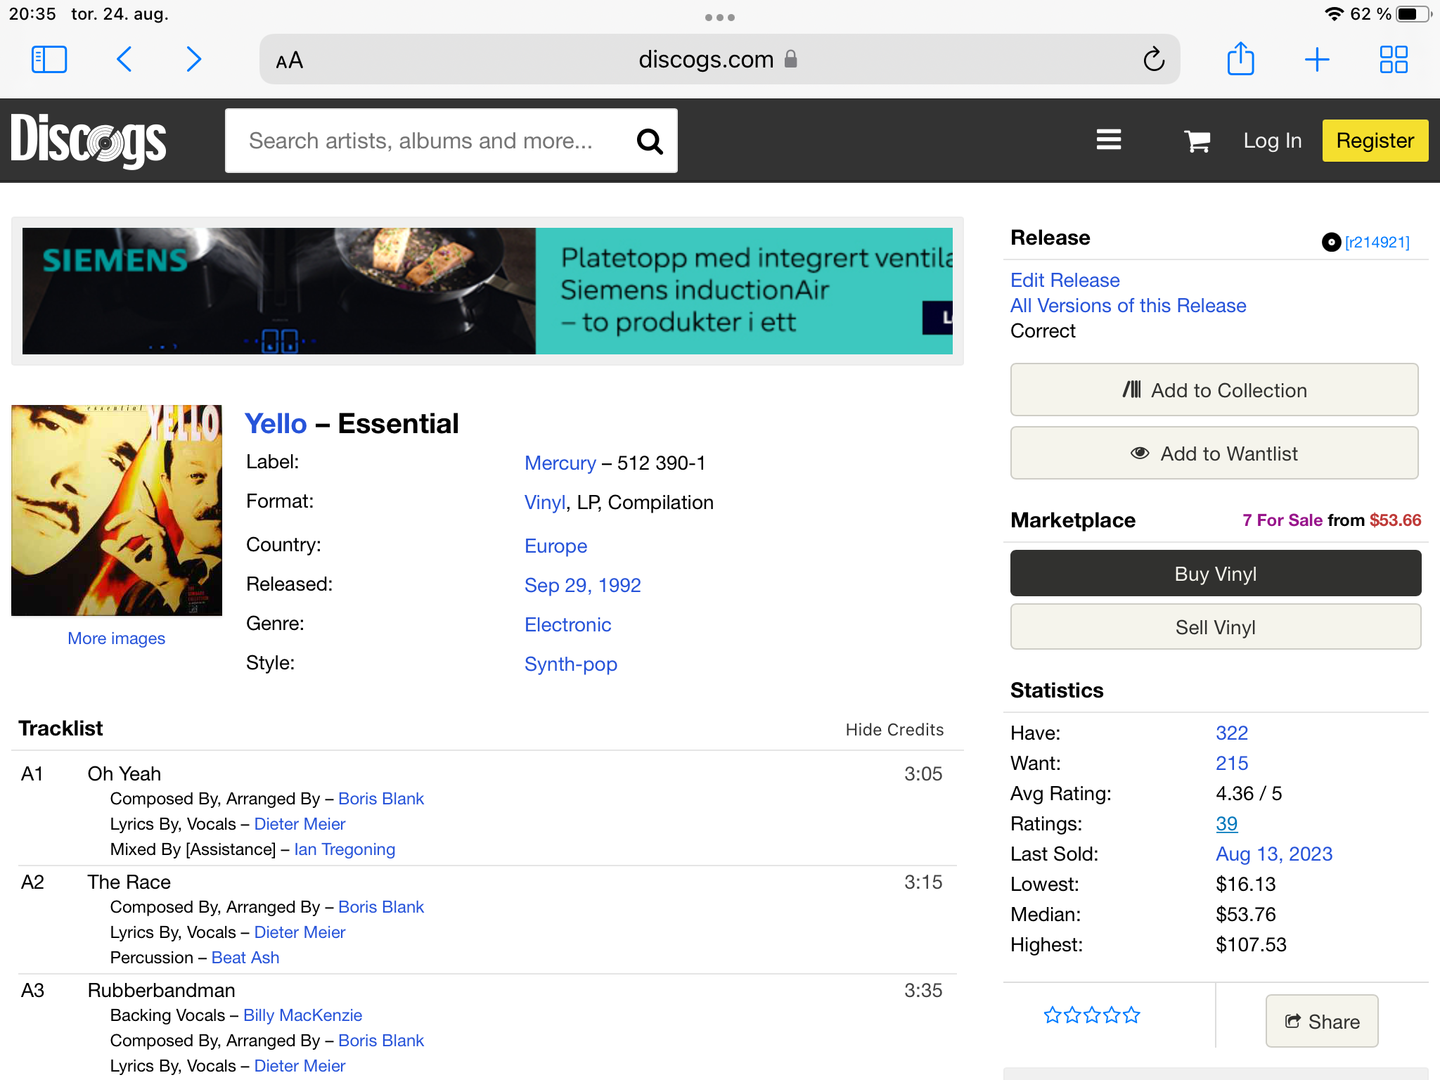The width and height of the screenshot is (1440, 1080).
Task: Click the Buy Vinyl button
Action: (1215, 574)
